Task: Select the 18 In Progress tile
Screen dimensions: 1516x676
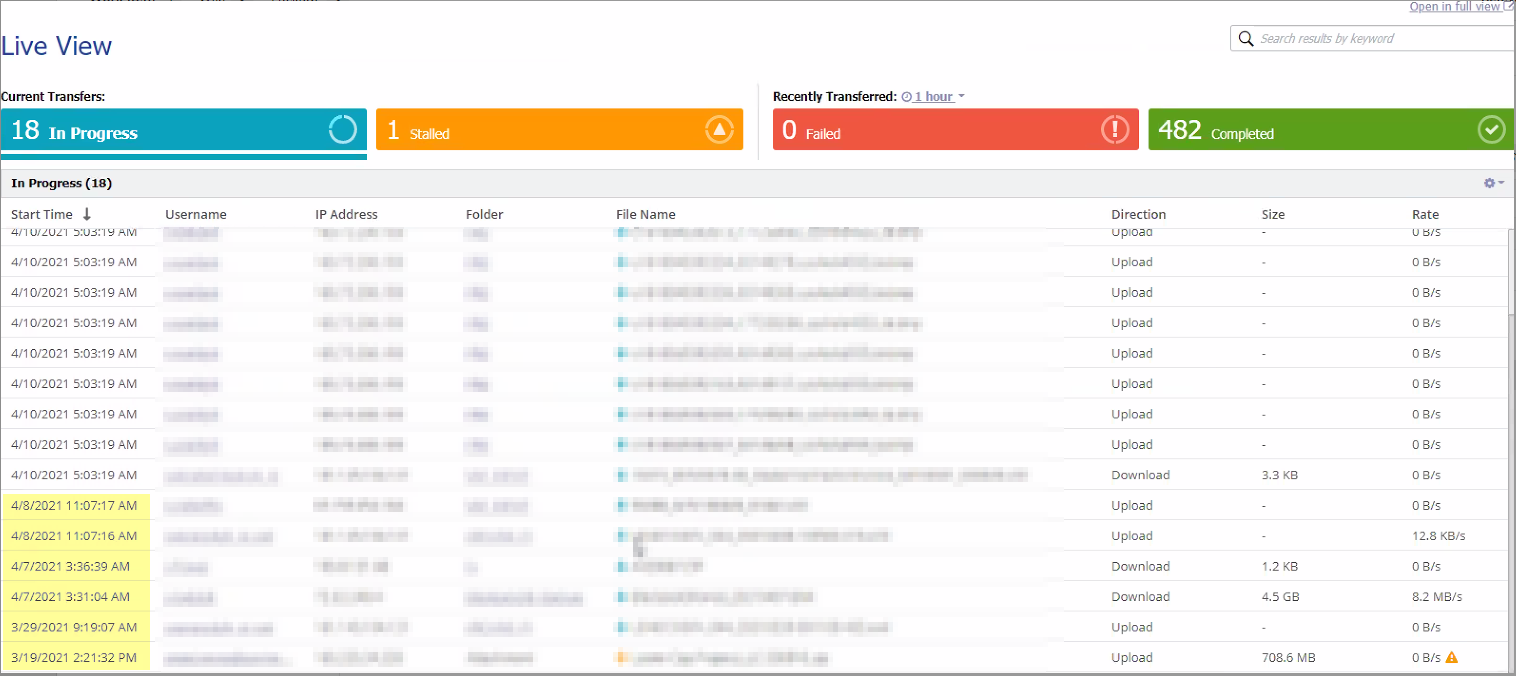Action: [184, 130]
